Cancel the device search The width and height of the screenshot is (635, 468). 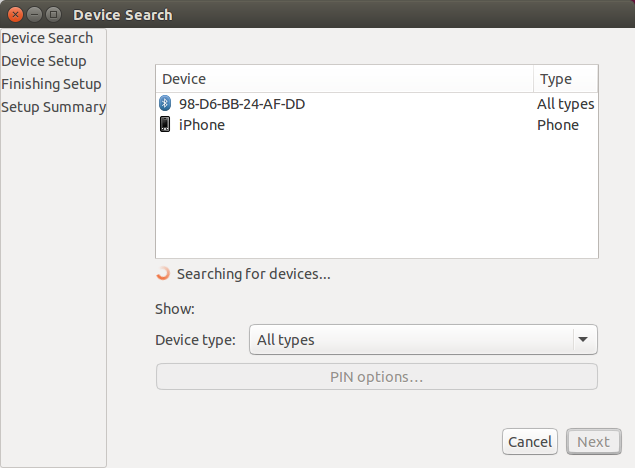[x=530, y=441]
